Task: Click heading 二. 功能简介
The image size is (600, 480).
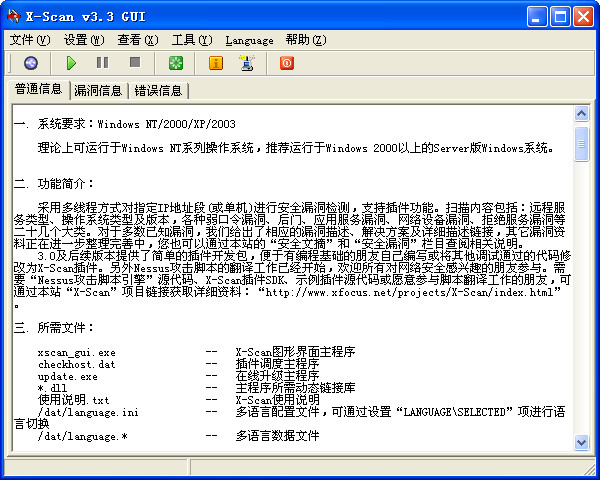Action: [54, 184]
